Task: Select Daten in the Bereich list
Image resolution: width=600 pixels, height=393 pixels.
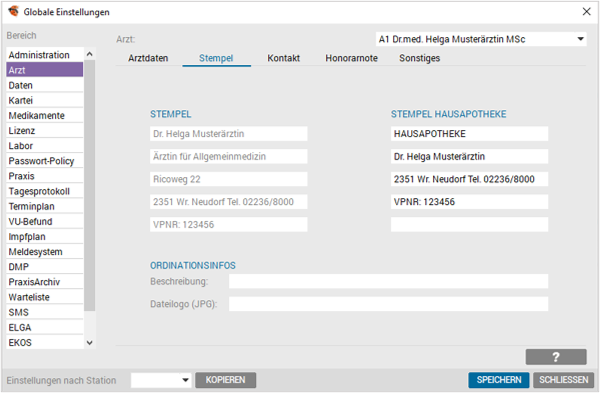Action: point(45,85)
